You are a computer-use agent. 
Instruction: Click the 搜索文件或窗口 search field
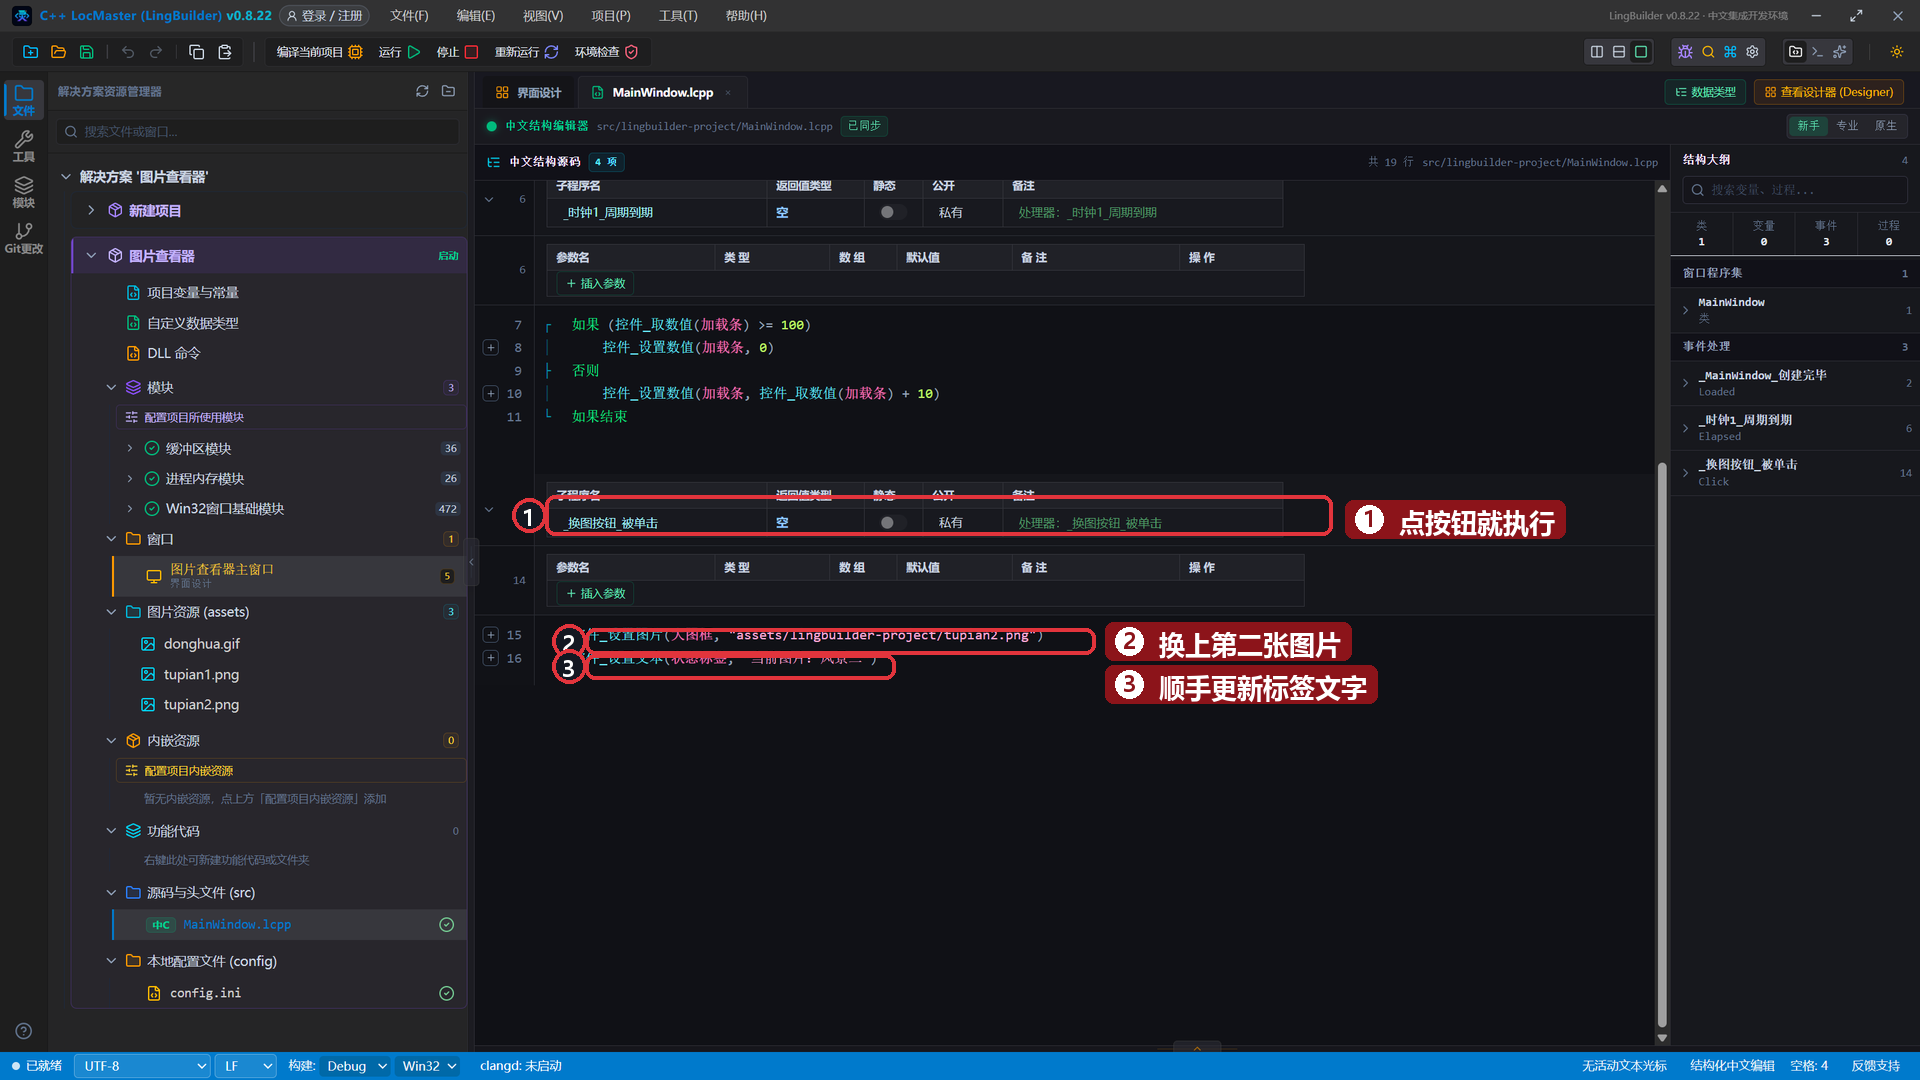tap(258, 131)
